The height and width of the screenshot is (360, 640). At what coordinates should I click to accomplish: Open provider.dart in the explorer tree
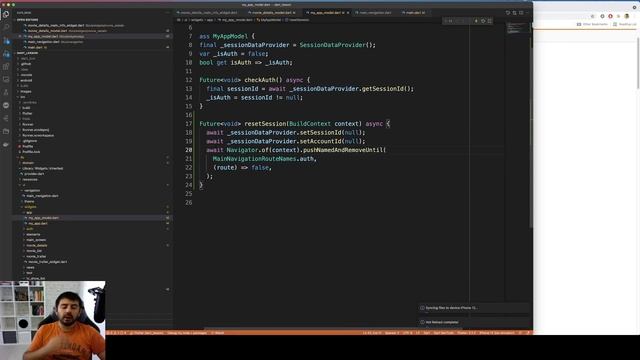coord(34,174)
